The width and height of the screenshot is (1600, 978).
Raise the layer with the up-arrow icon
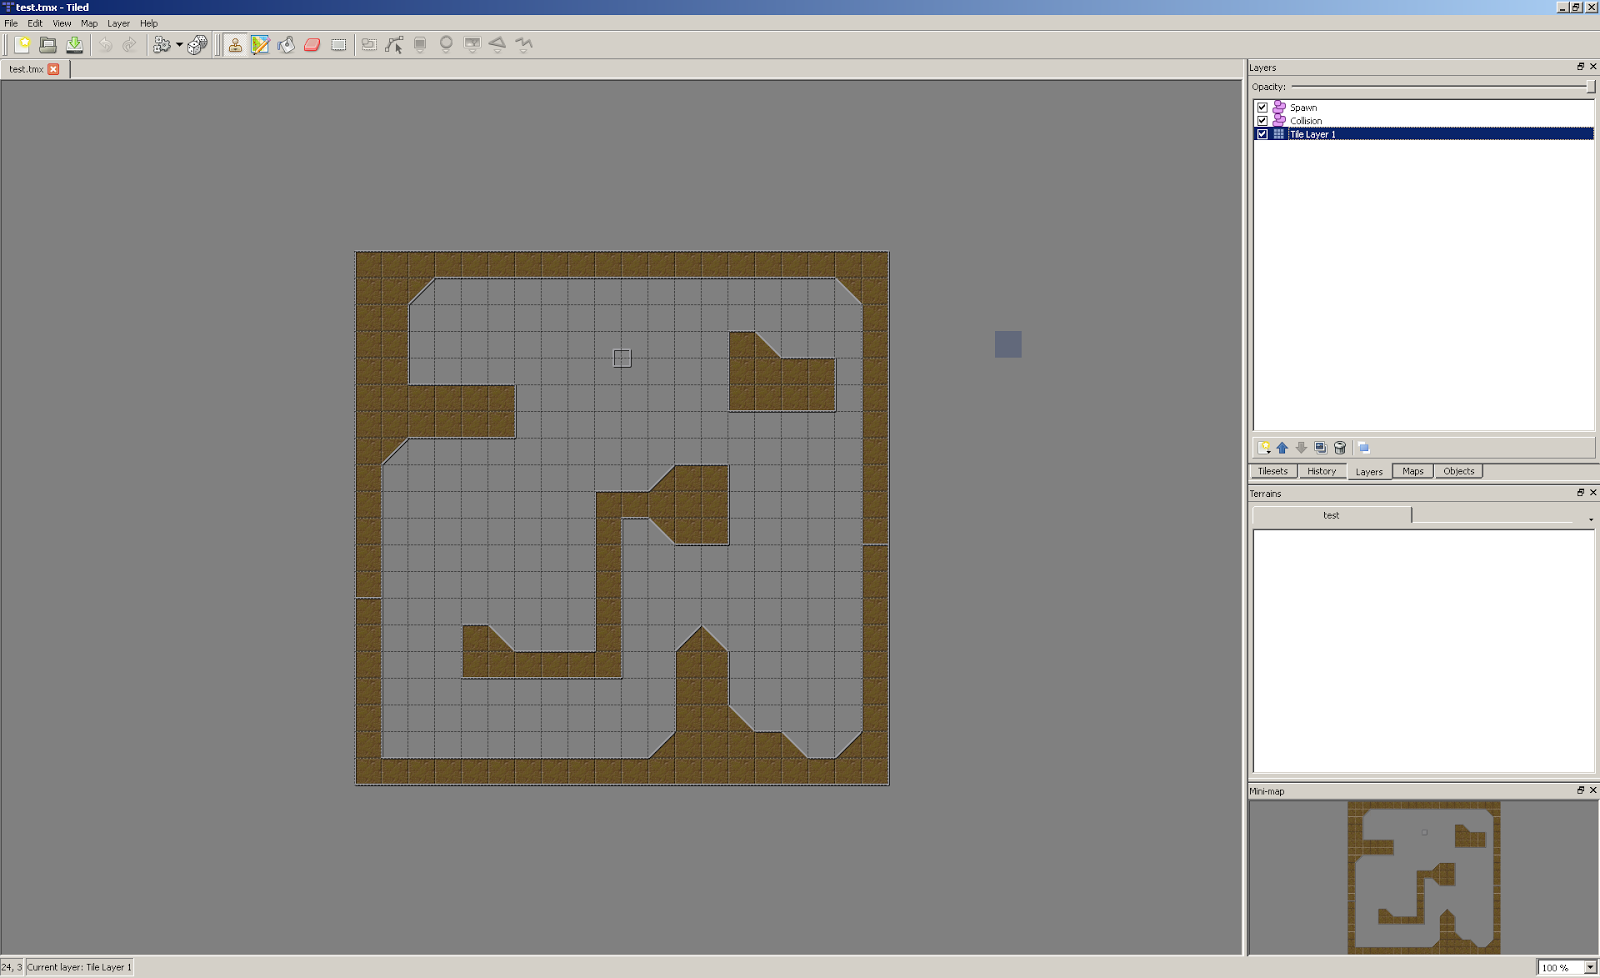pos(1282,447)
